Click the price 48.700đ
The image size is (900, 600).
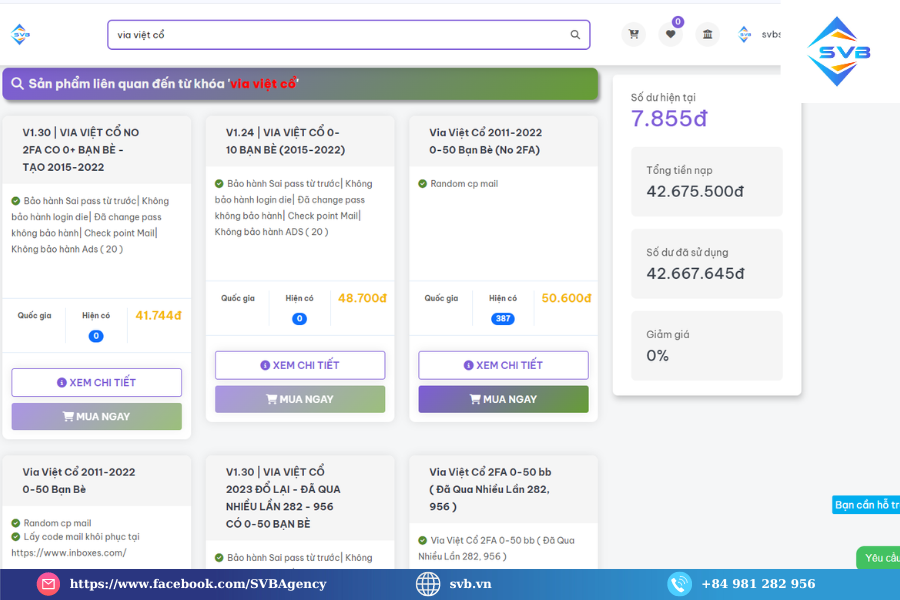362,298
